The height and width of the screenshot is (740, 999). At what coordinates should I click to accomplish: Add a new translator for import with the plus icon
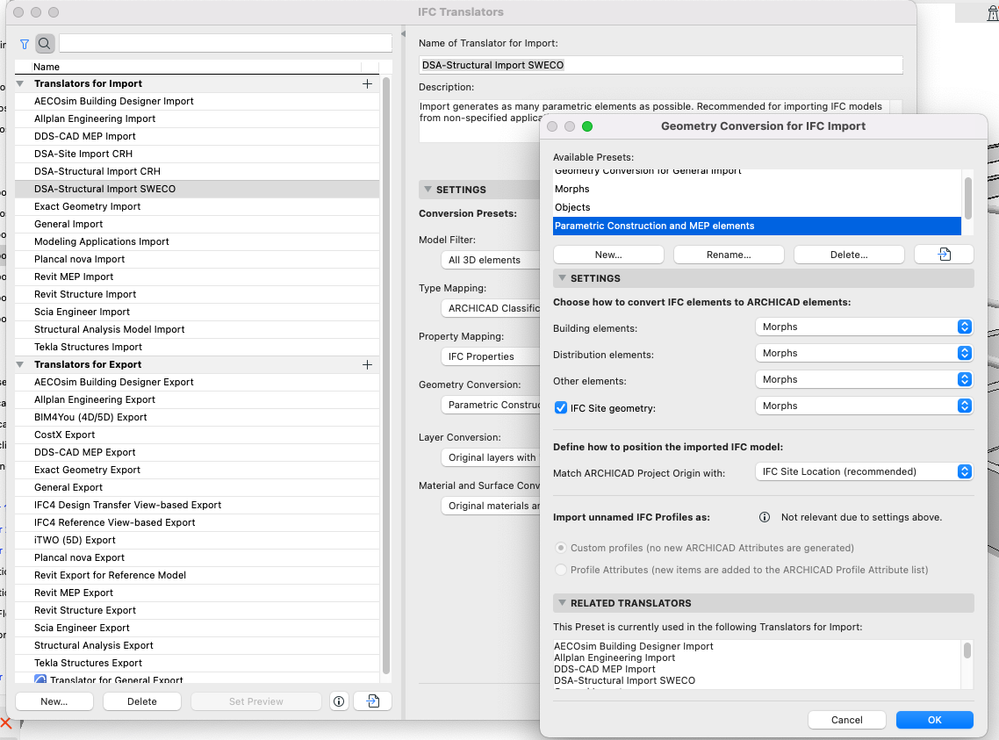click(367, 83)
